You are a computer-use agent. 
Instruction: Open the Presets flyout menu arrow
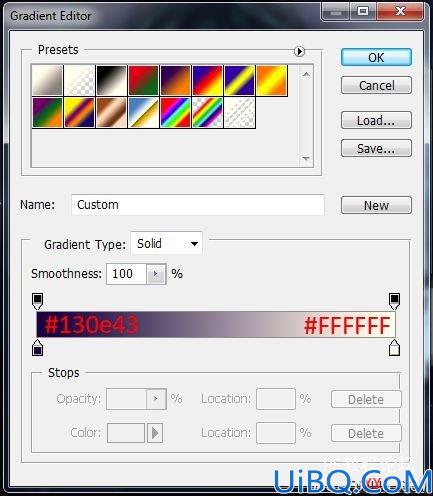tap(299, 51)
